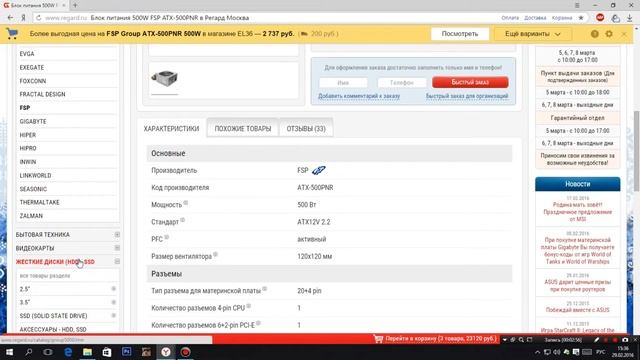This screenshot has height=360, width=640.
Task: Open 'Оплата' link in address bar
Action: click(510, 18)
